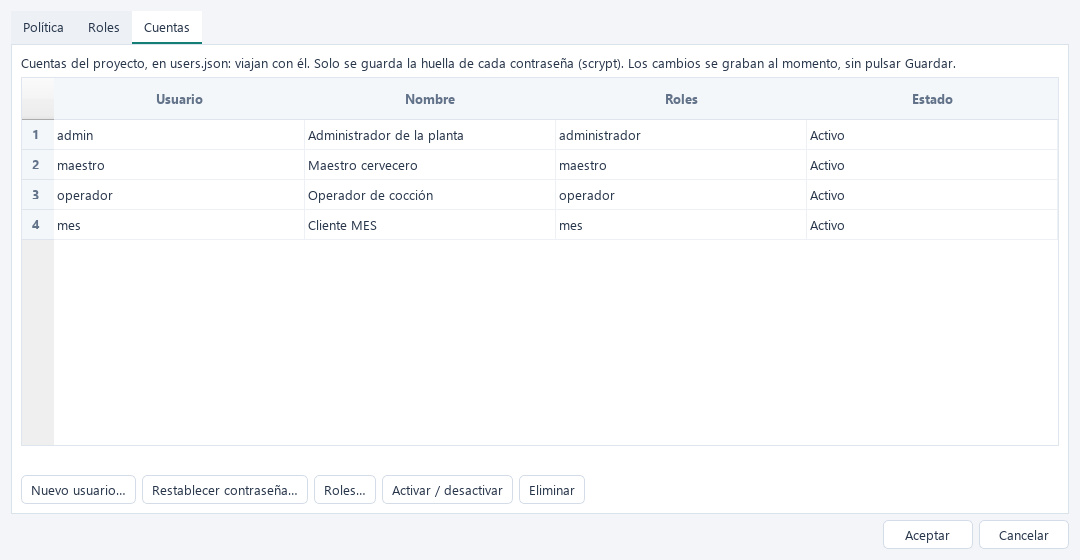Select row header number 2
This screenshot has height=560, width=1080.
click(x=37, y=165)
